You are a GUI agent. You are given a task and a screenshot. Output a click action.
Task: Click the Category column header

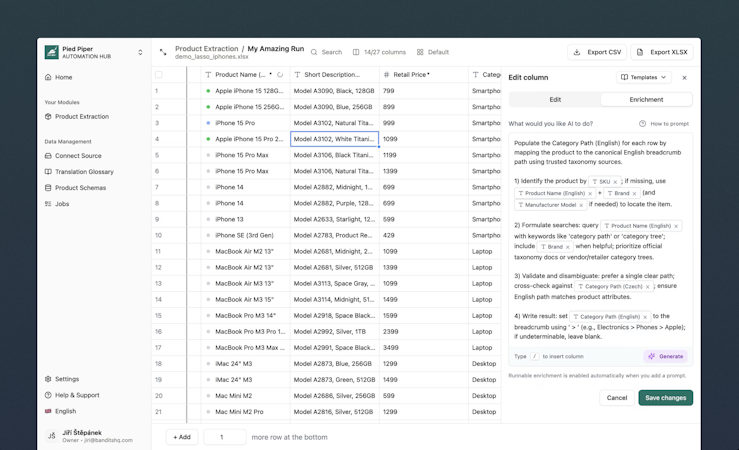[485, 74]
